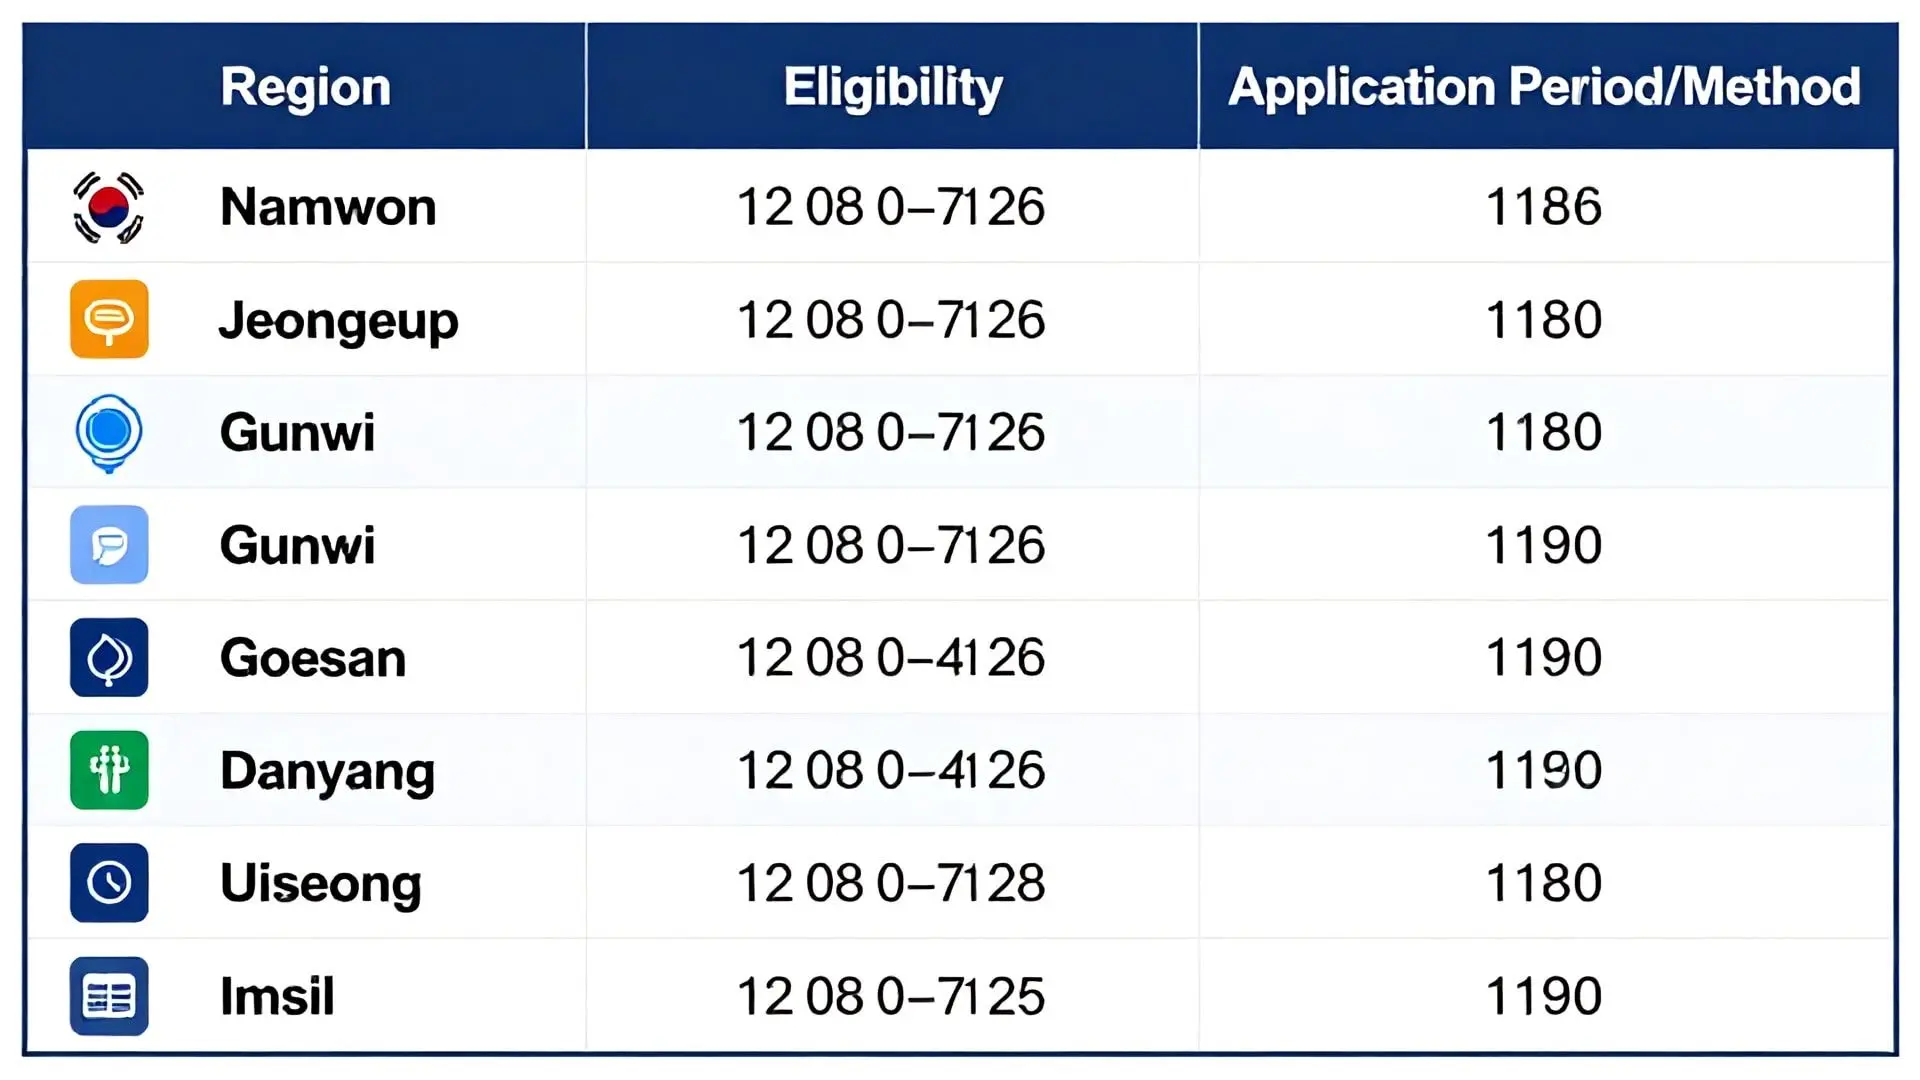Viewport: 1920px width, 1080px height.
Task: Select the Imsil region name
Action: 277,997
